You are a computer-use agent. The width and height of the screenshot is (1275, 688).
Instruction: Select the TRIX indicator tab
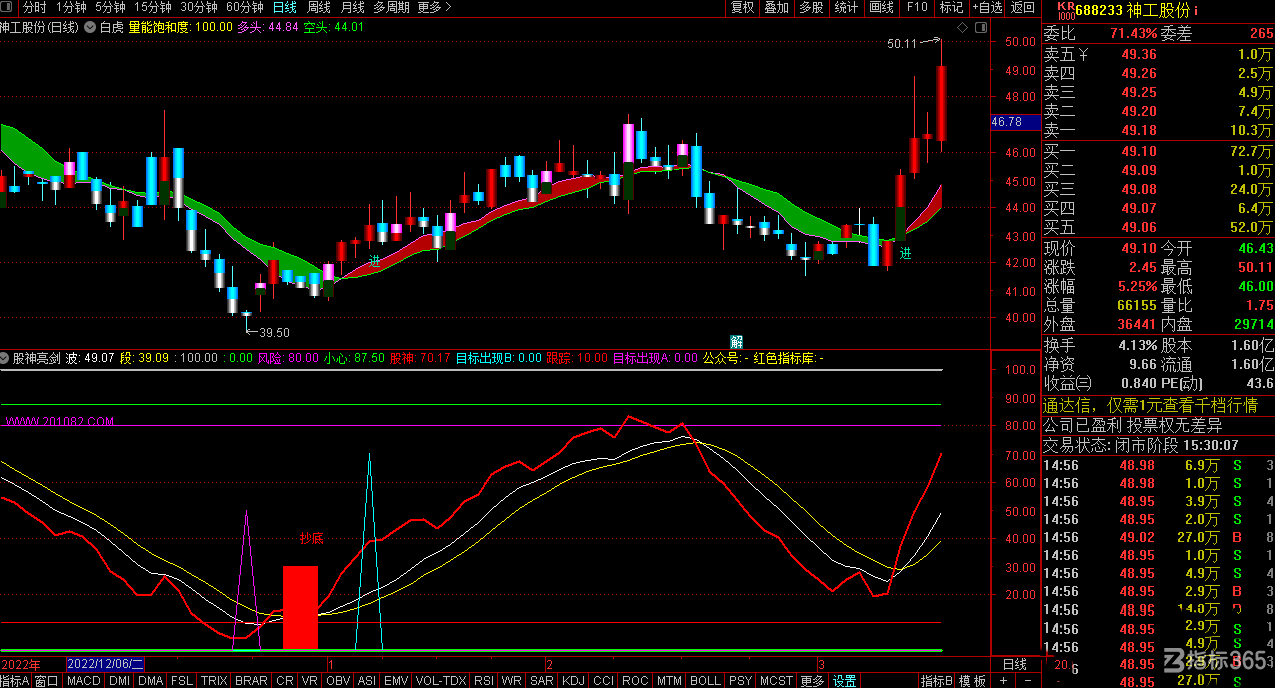point(214,681)
